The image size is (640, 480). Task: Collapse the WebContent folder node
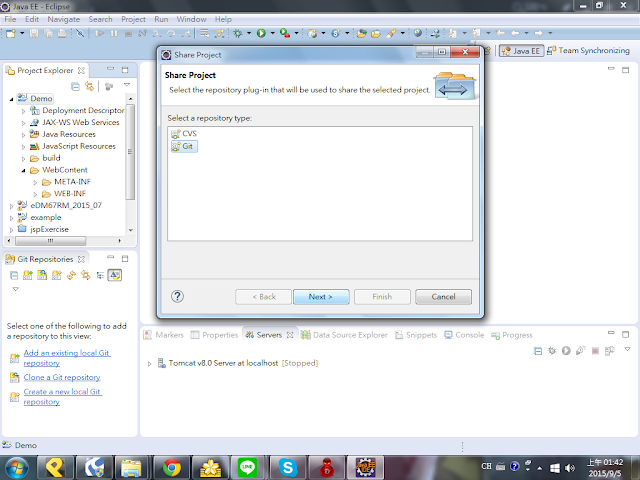[x=23, y=170]
